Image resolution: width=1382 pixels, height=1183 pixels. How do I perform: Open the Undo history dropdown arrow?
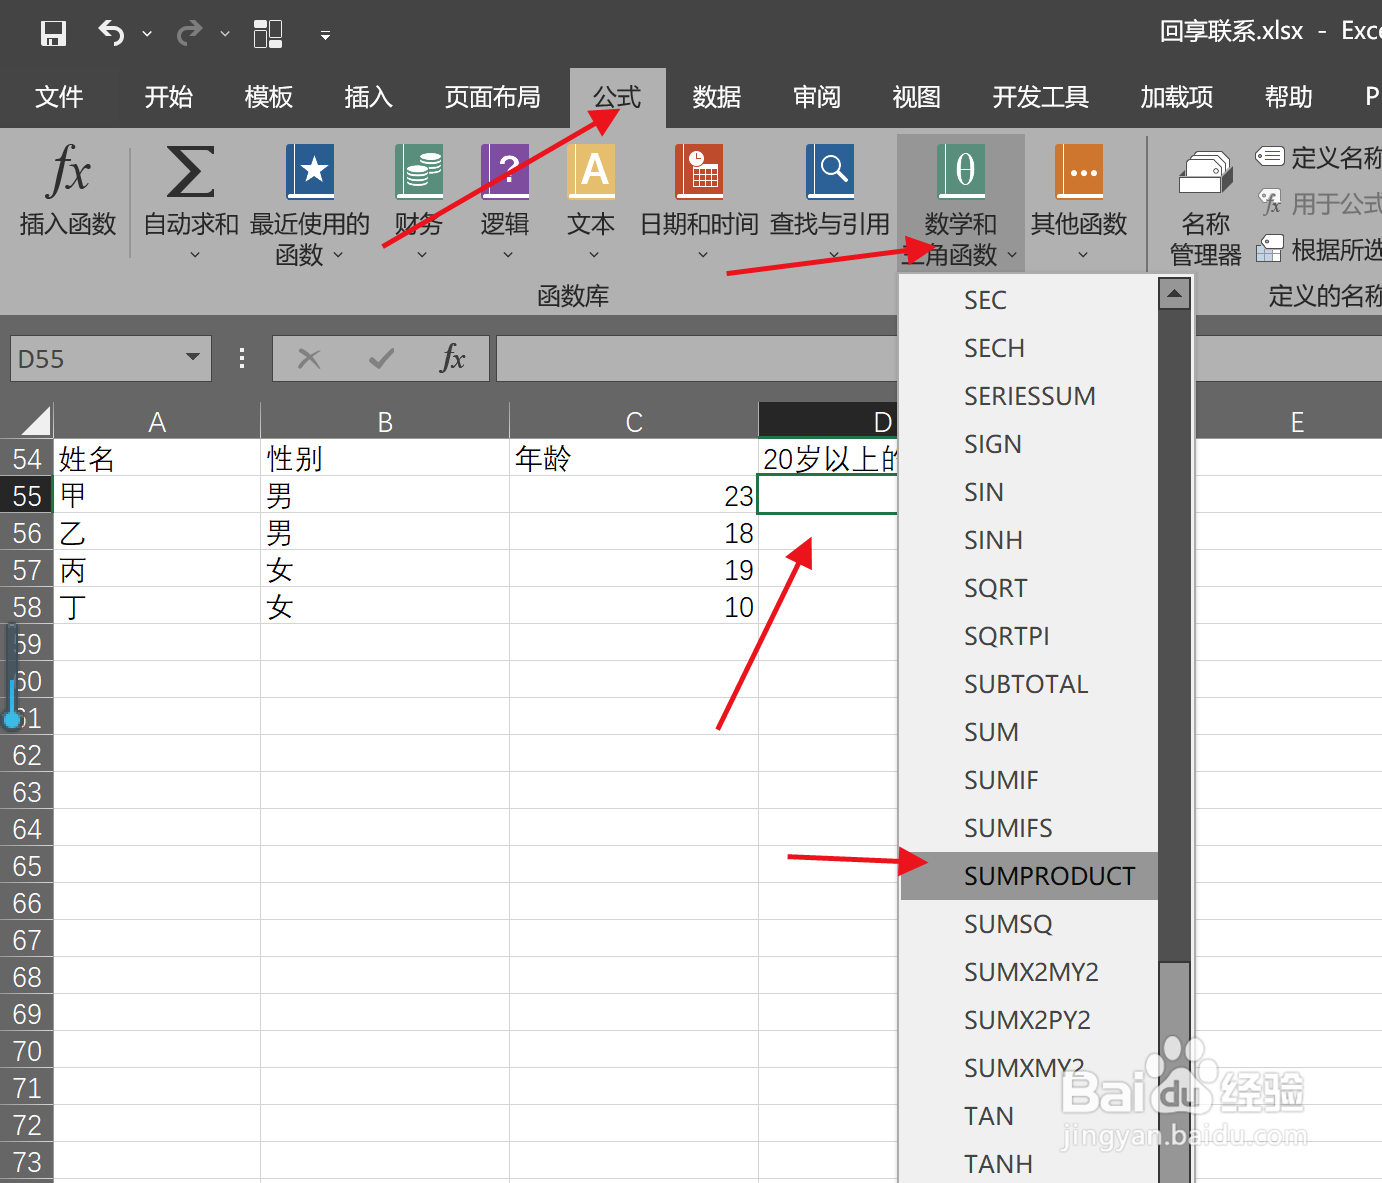(147, 34)
